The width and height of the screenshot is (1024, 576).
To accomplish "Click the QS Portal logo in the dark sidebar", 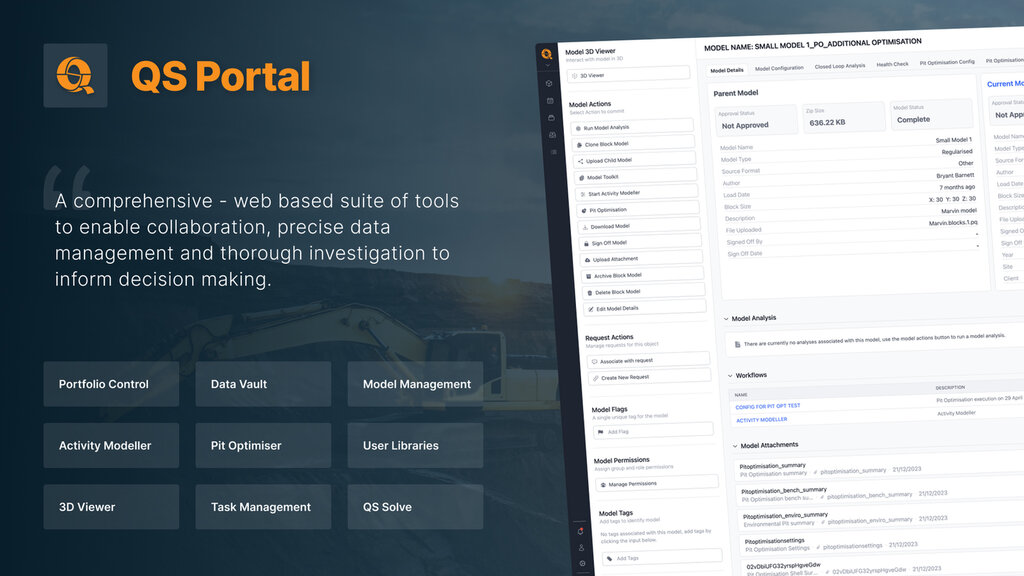I will (x=547, y=54).
